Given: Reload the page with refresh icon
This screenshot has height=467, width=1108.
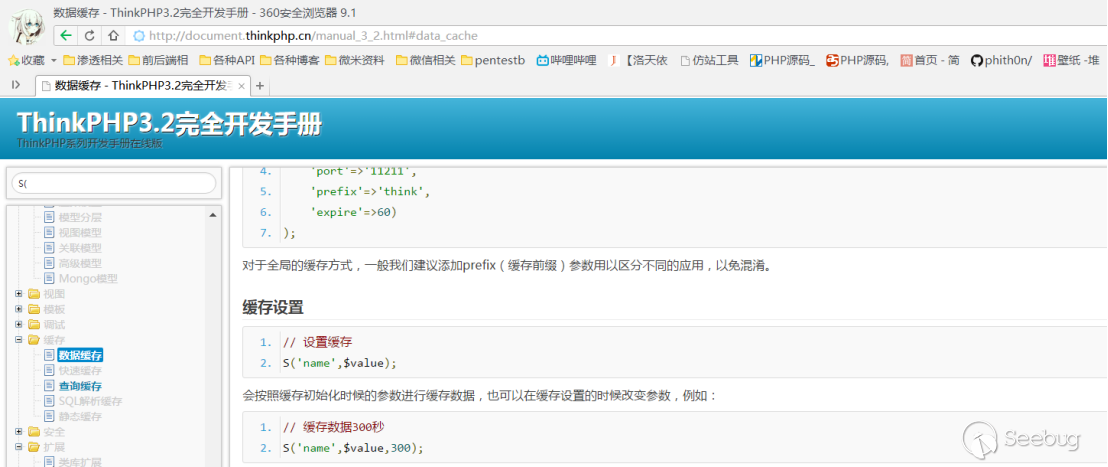Looking at the screenshot, I should (90, 35).
